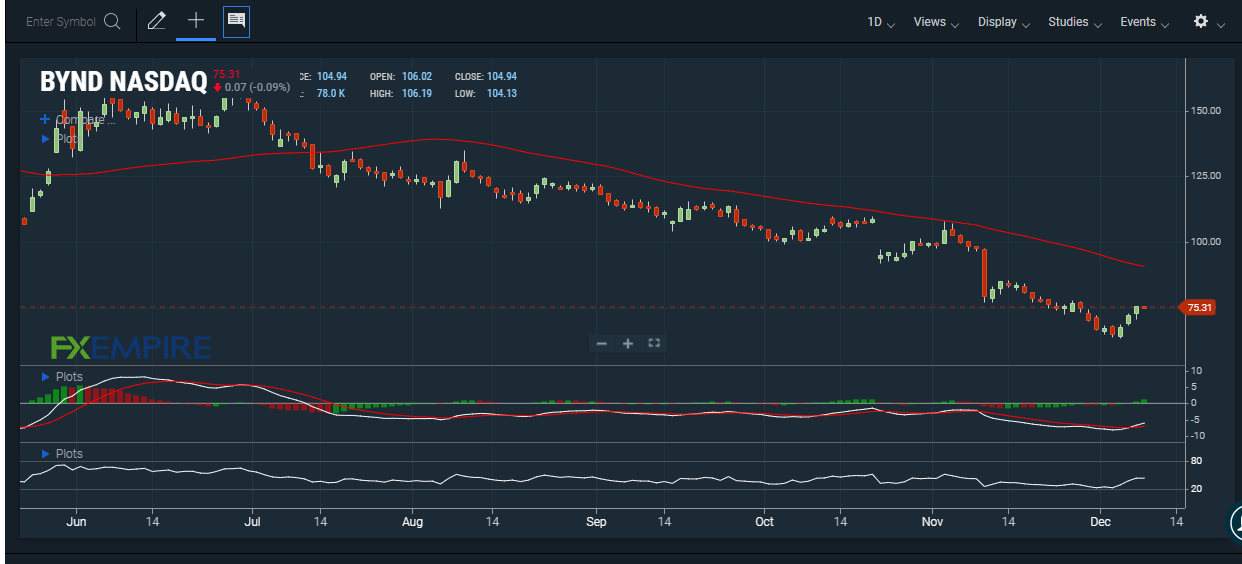Click the LOW value 104.13
The image size is (1242, 564).
point(501,93)
